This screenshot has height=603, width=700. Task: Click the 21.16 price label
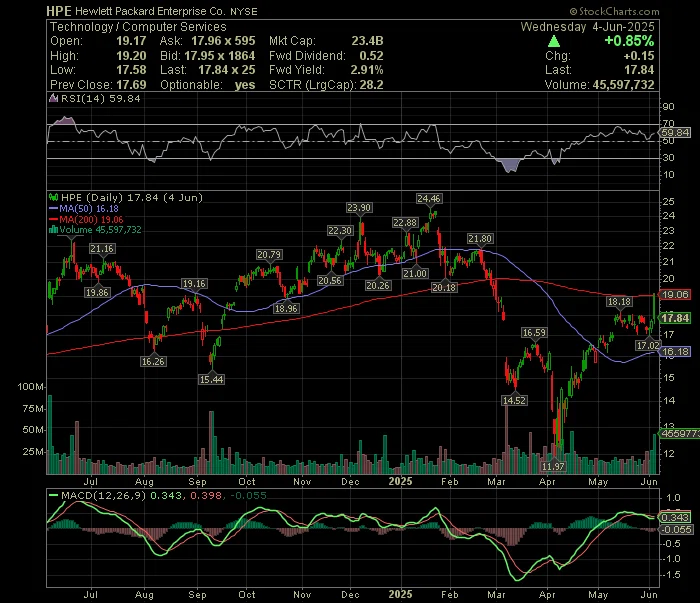102,249
